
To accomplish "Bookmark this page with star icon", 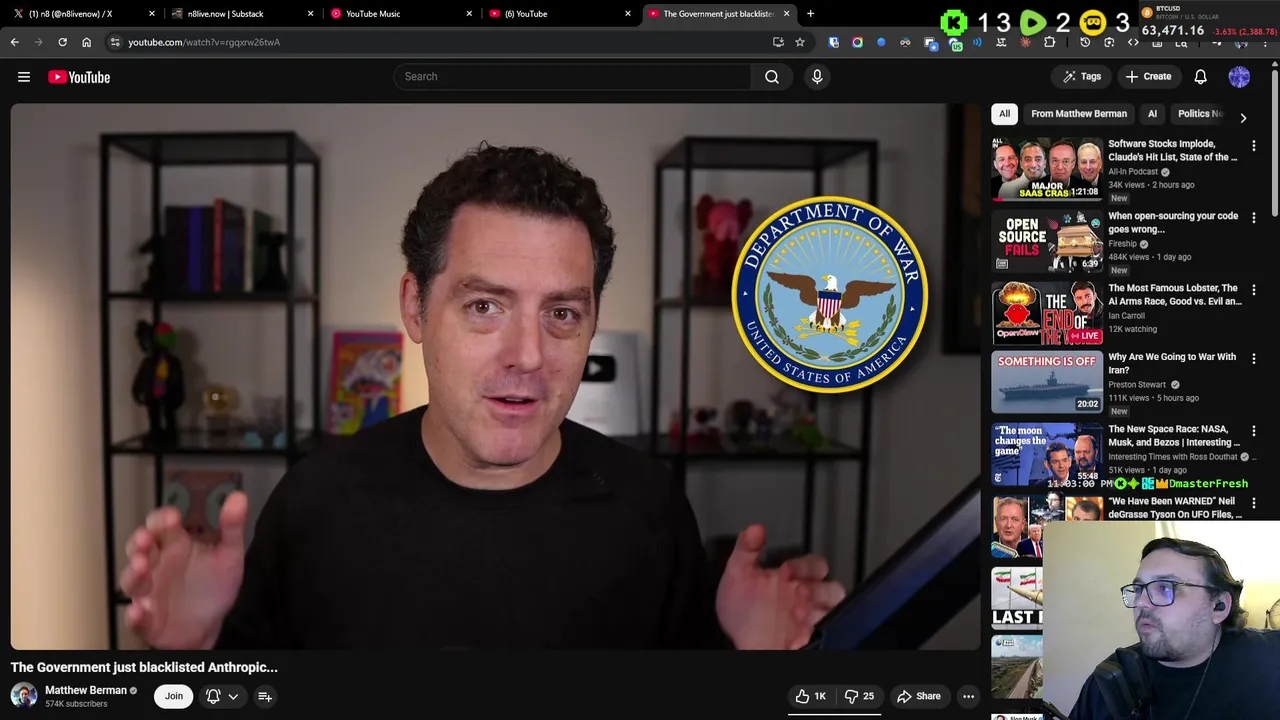I will tap(800, 42).
